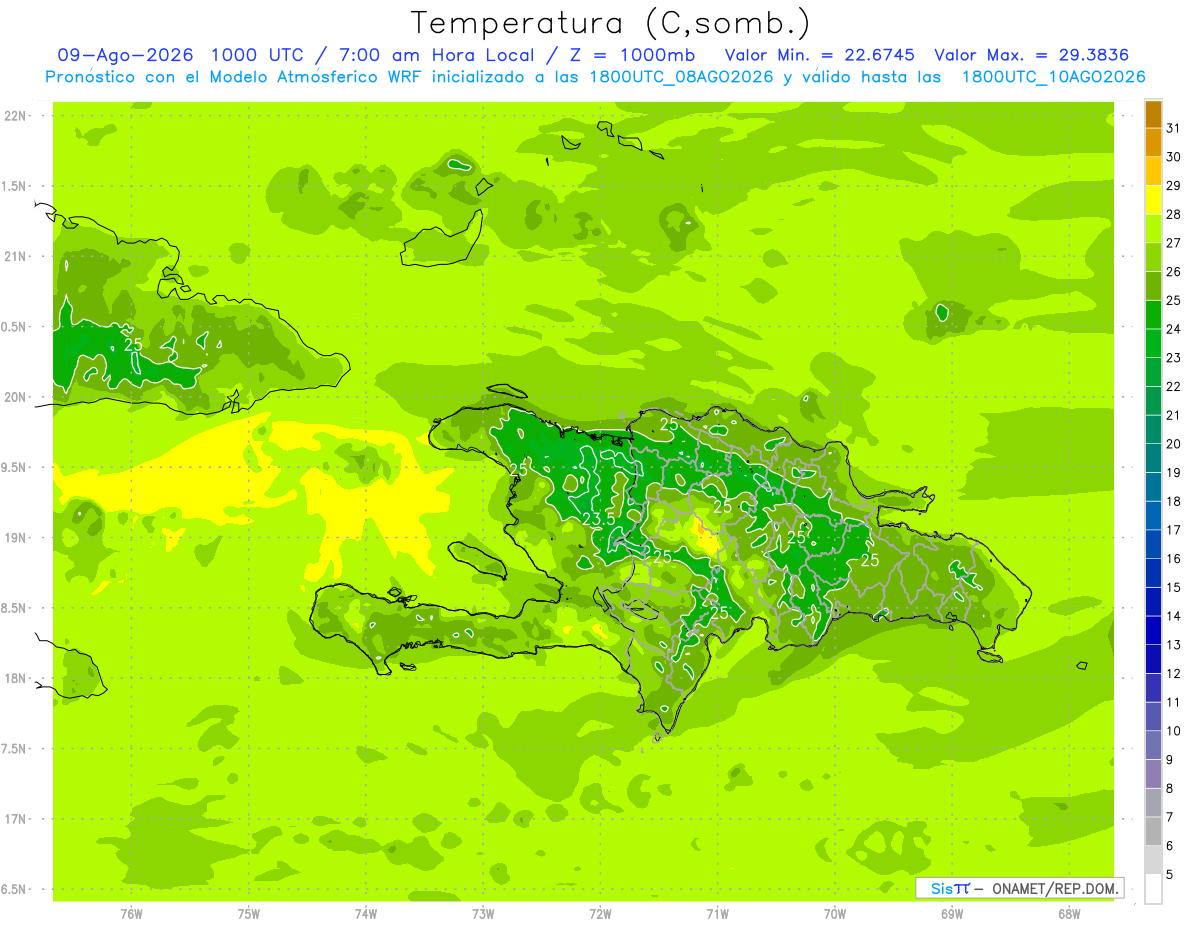
Task: Click the white swatch below legend 5
Action: [x=1153, y=889]
